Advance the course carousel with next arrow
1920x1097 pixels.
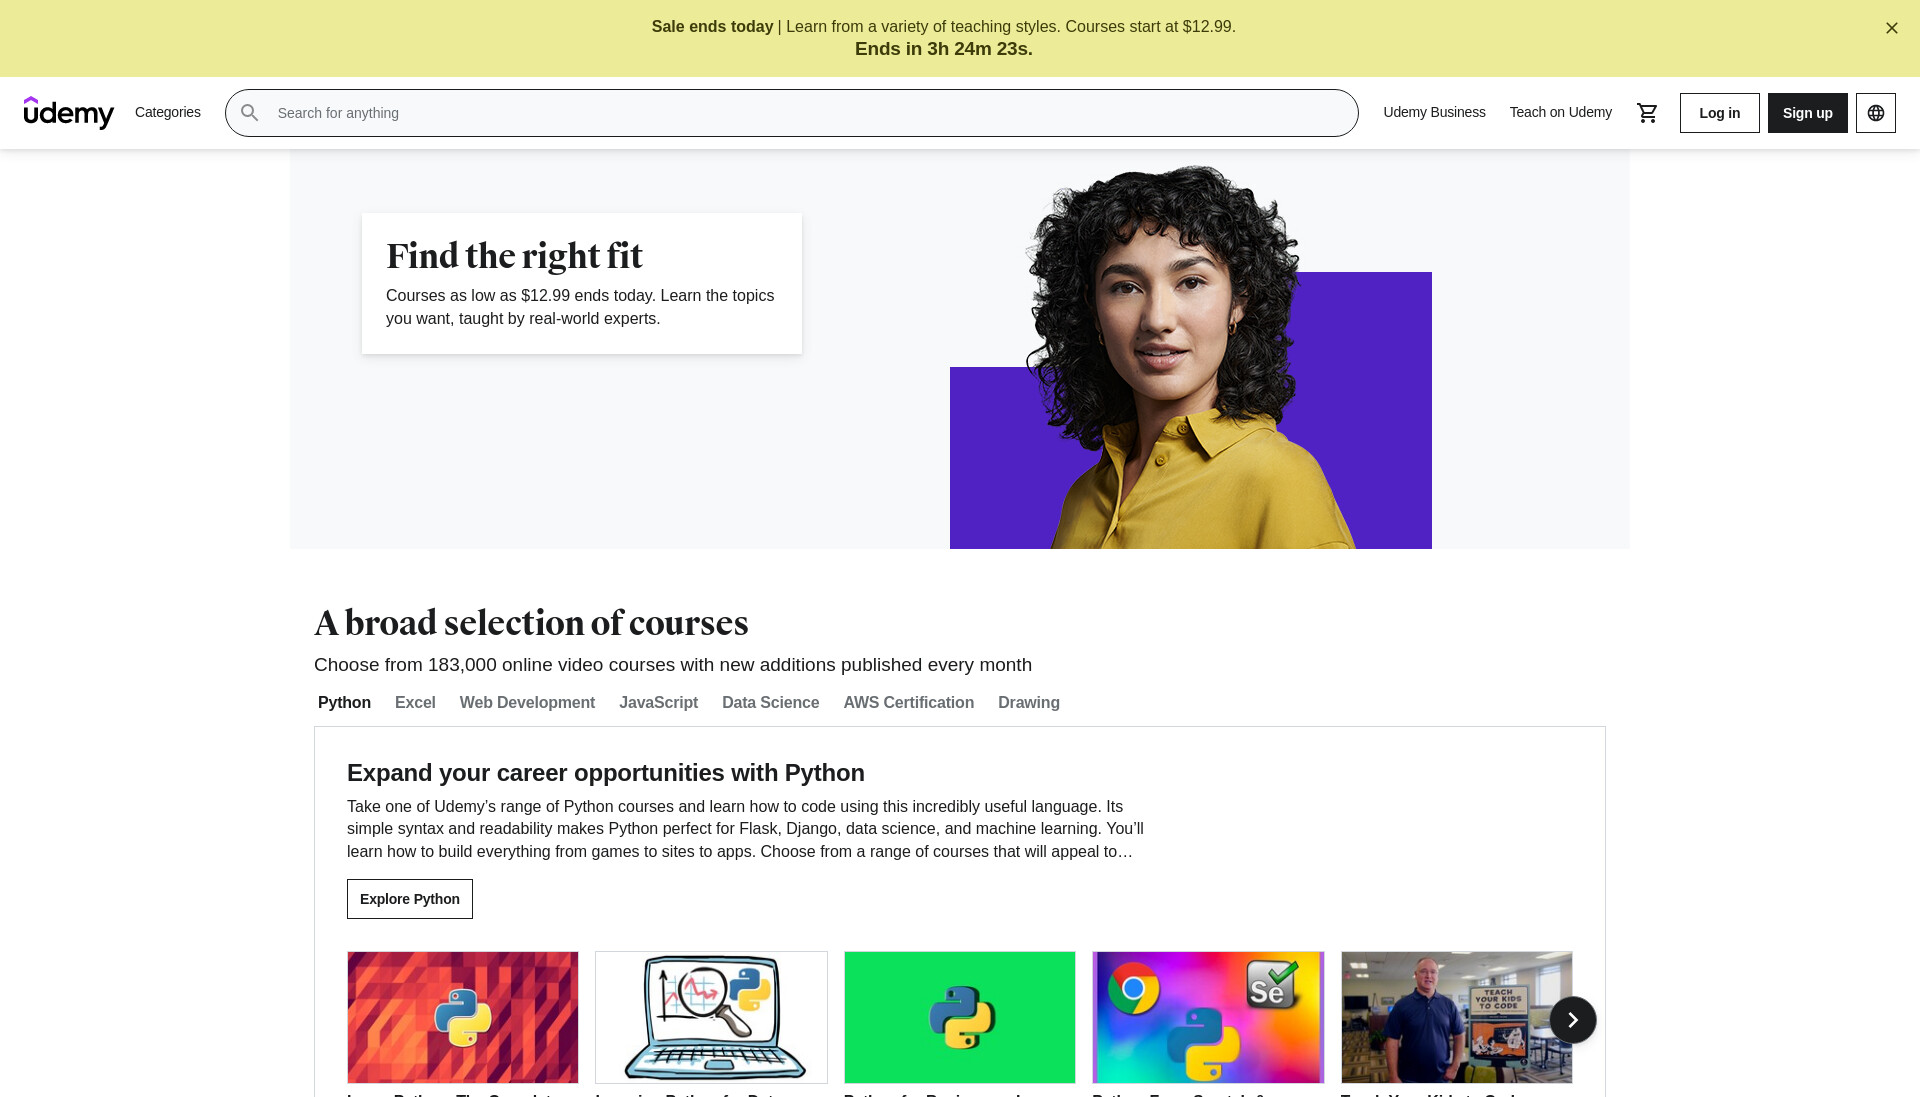point(1573,1020)
